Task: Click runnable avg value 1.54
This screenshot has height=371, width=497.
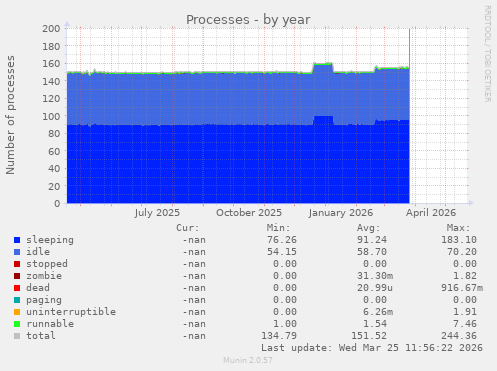Action: [x=375, y=324]
